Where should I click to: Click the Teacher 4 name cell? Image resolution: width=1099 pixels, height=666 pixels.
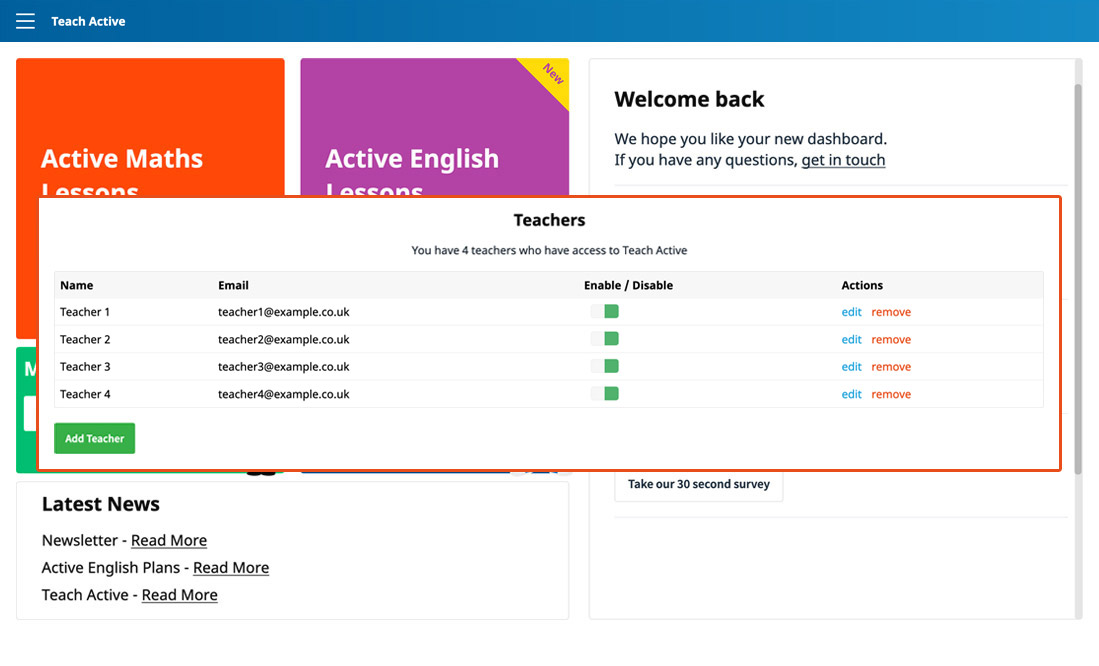(85, 394)
